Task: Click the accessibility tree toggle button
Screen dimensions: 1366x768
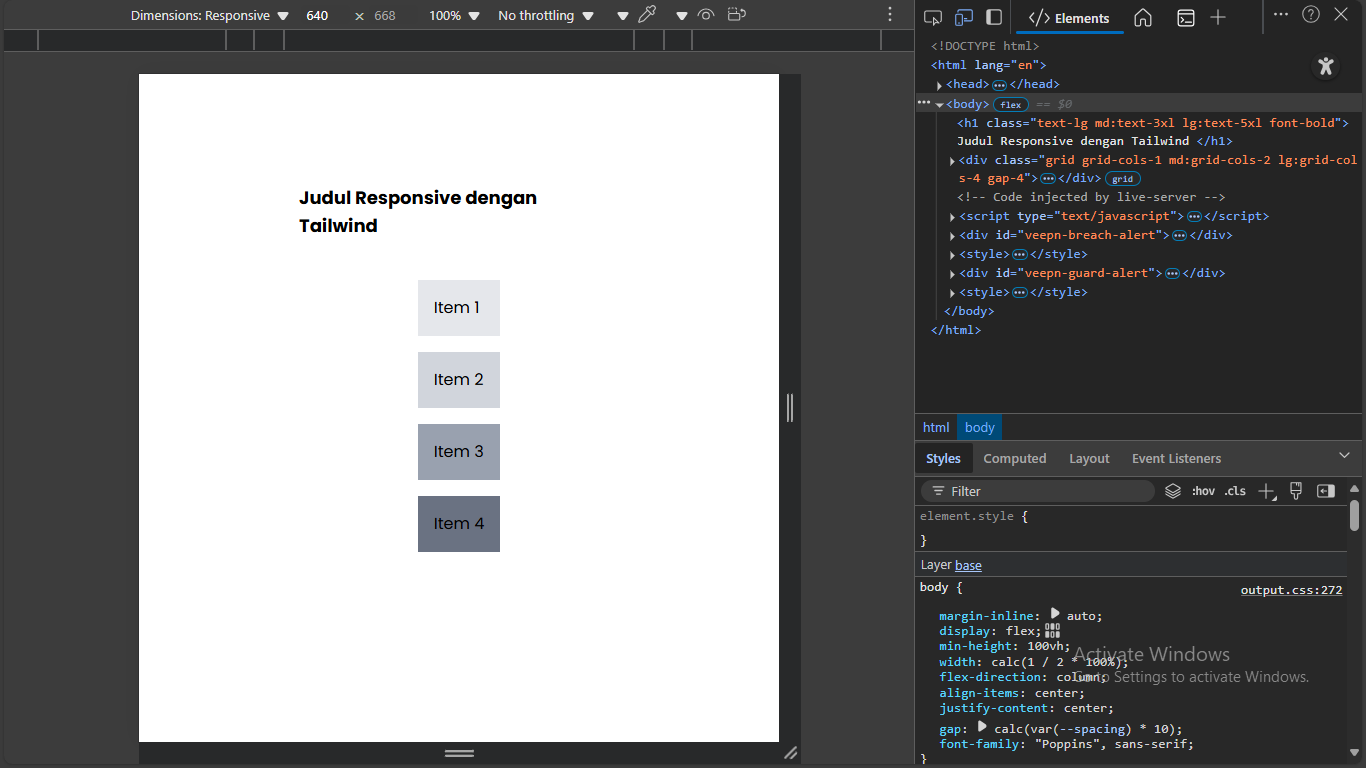Action: click(x=1326, y=66)
